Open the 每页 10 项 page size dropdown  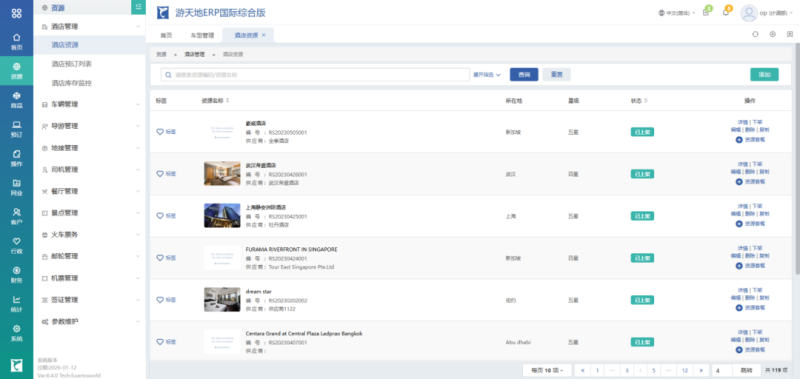[x=547, y=370]
